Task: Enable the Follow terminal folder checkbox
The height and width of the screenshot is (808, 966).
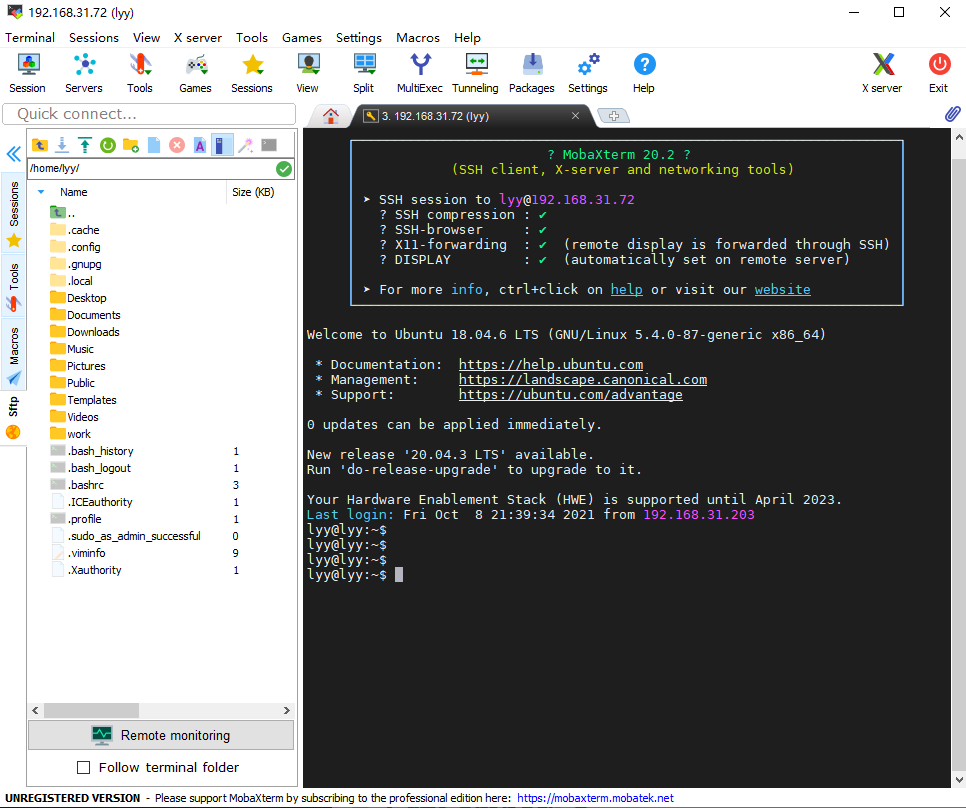Action: tap(83, 767)
